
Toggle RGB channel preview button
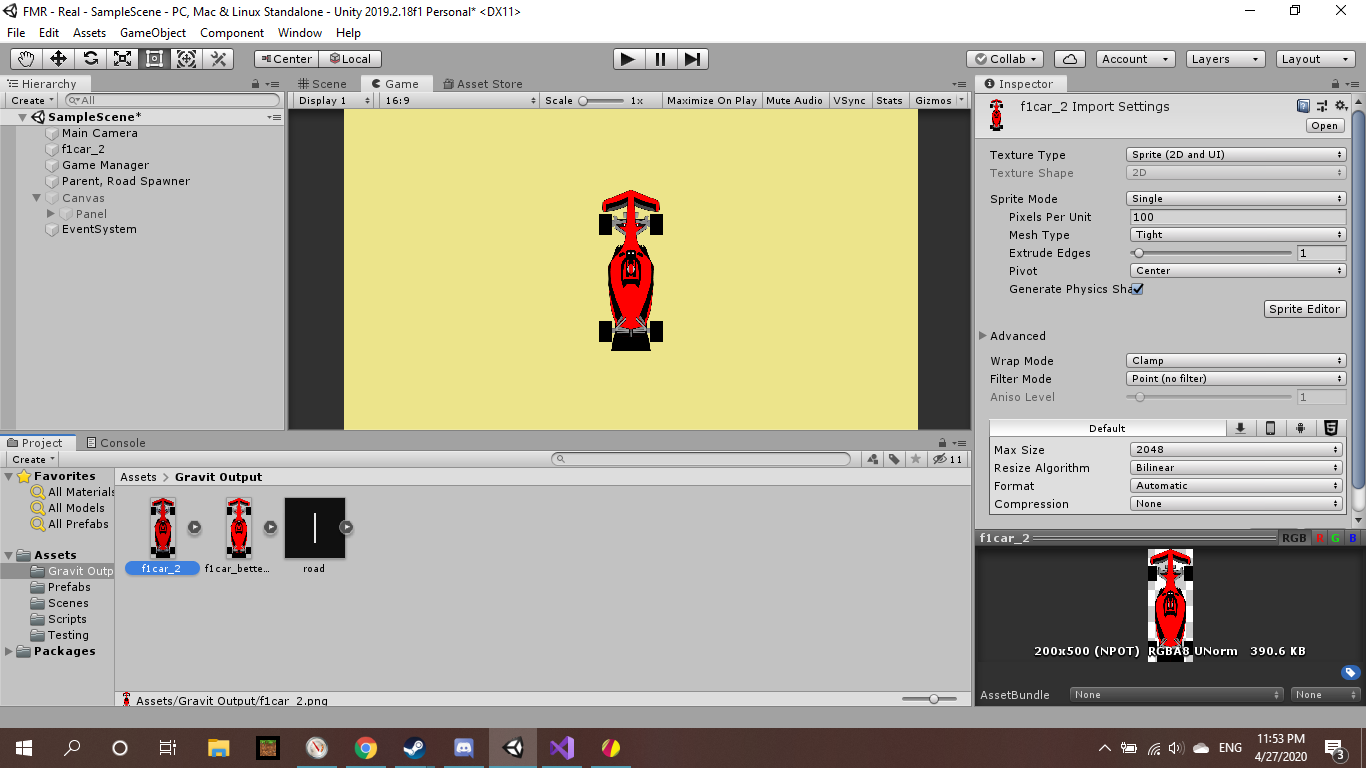(1293, 538)
